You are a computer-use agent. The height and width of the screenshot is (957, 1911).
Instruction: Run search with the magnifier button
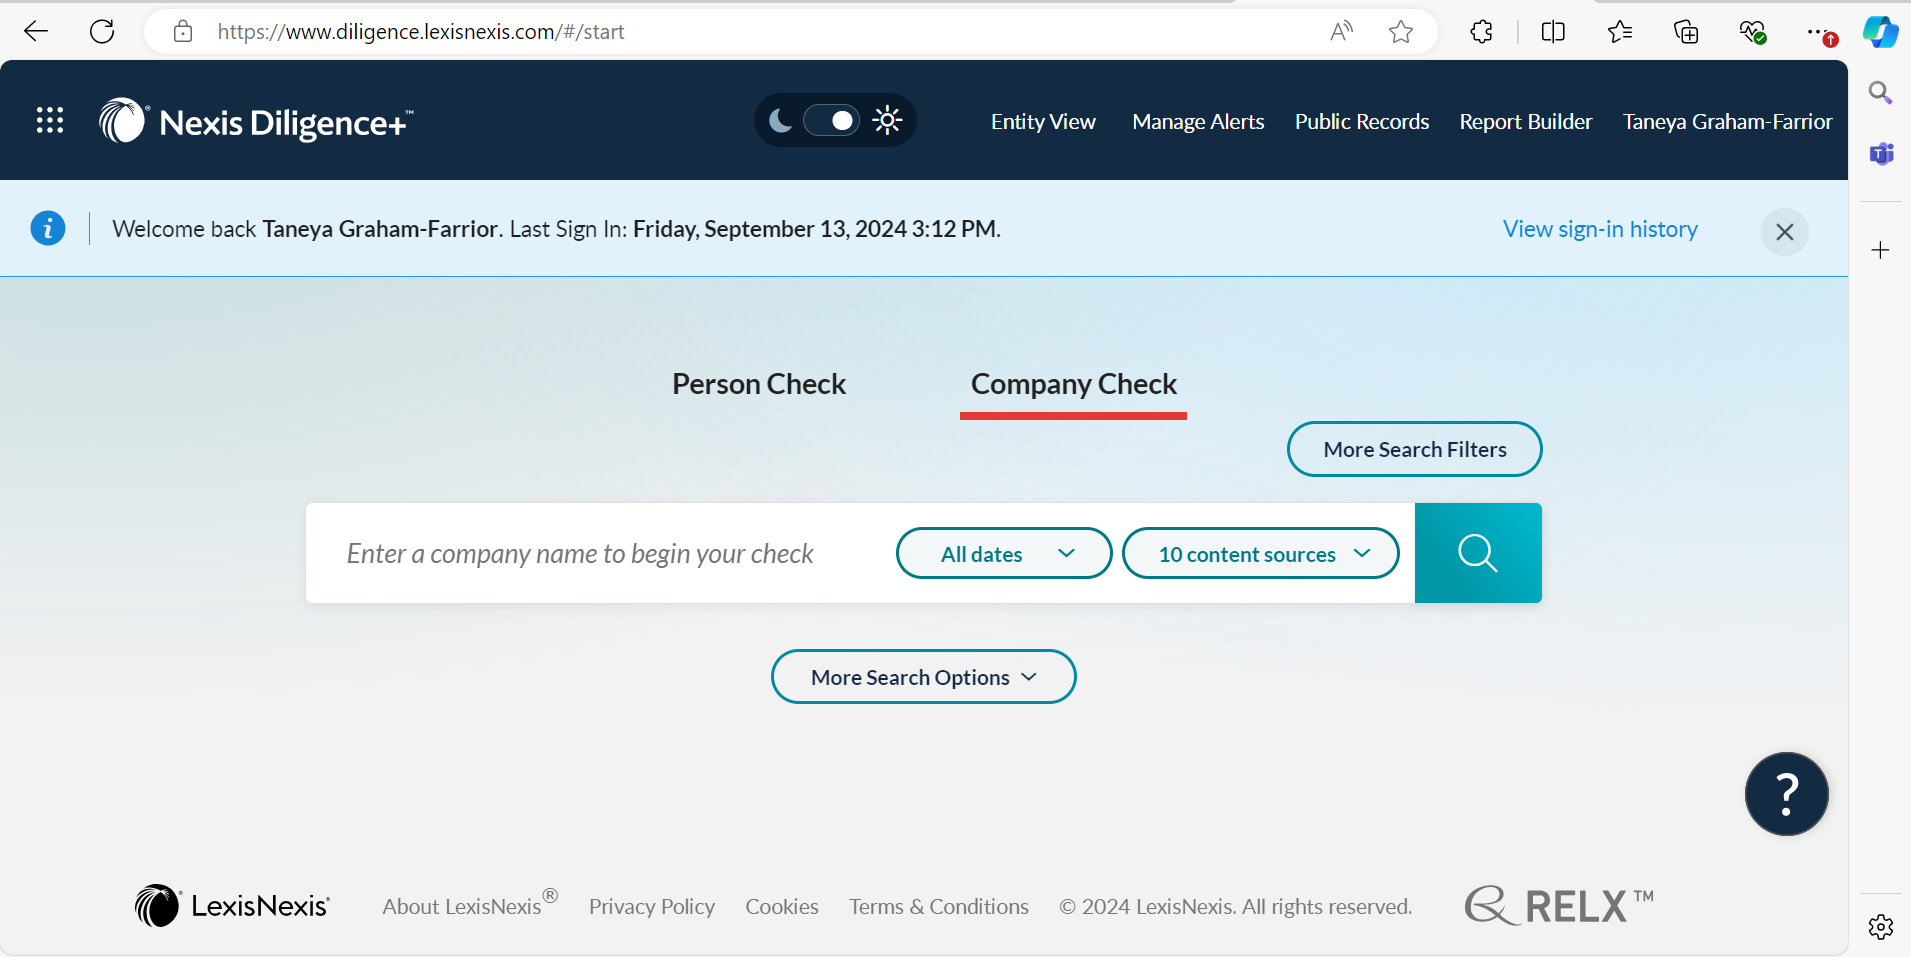[x=1478, y=553]
